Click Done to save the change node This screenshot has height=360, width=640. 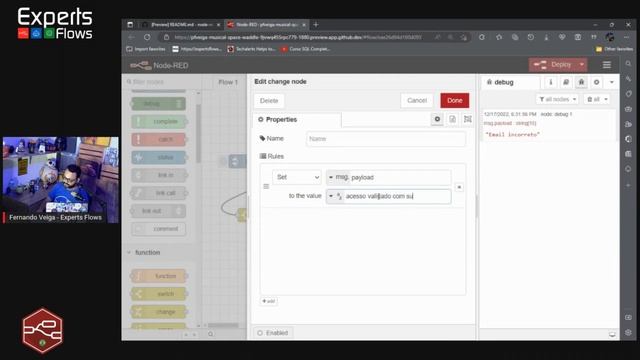(455, 100)
